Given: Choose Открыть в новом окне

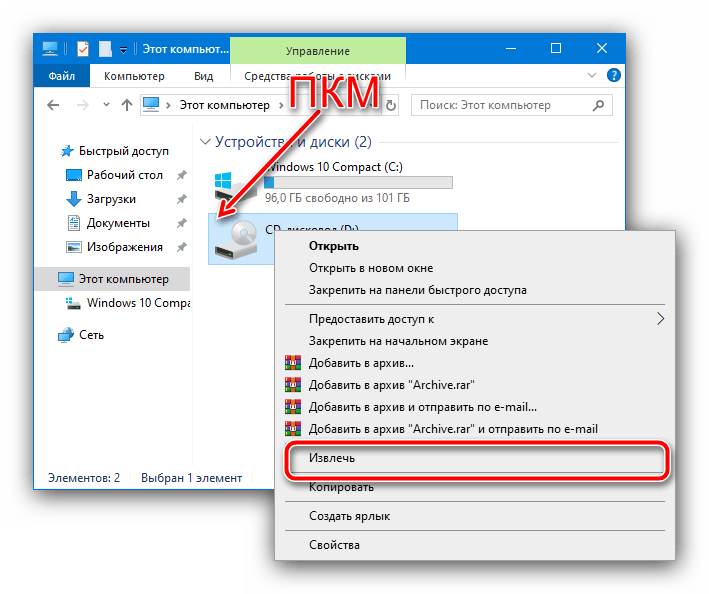Looking at the screenshot, I should [475, 268].
